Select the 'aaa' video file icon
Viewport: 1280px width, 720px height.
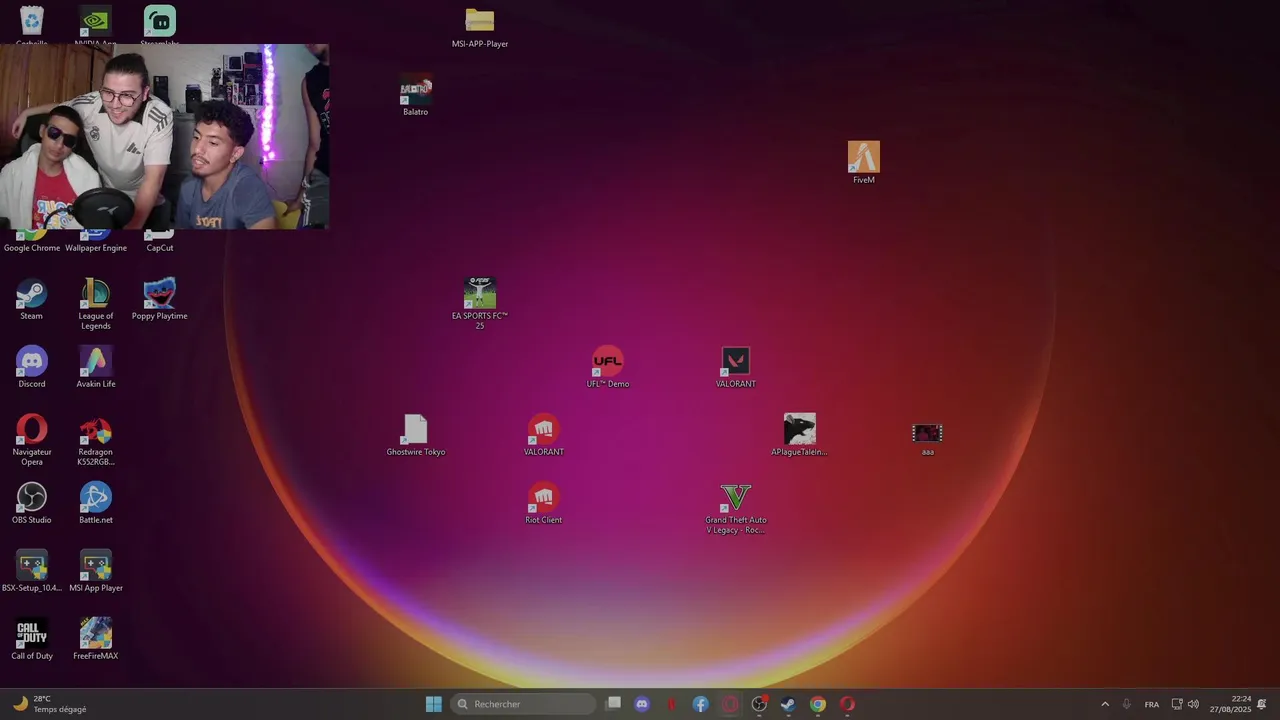point(928,438)
